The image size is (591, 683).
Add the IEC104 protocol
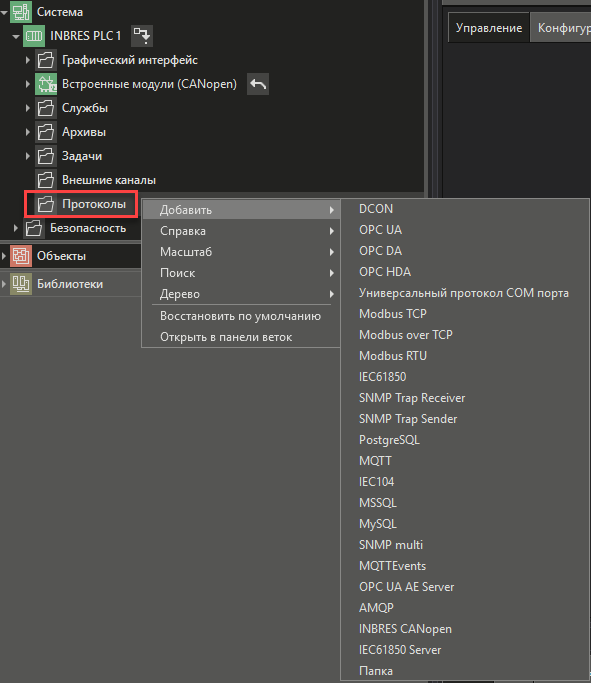tap(465, 482)
